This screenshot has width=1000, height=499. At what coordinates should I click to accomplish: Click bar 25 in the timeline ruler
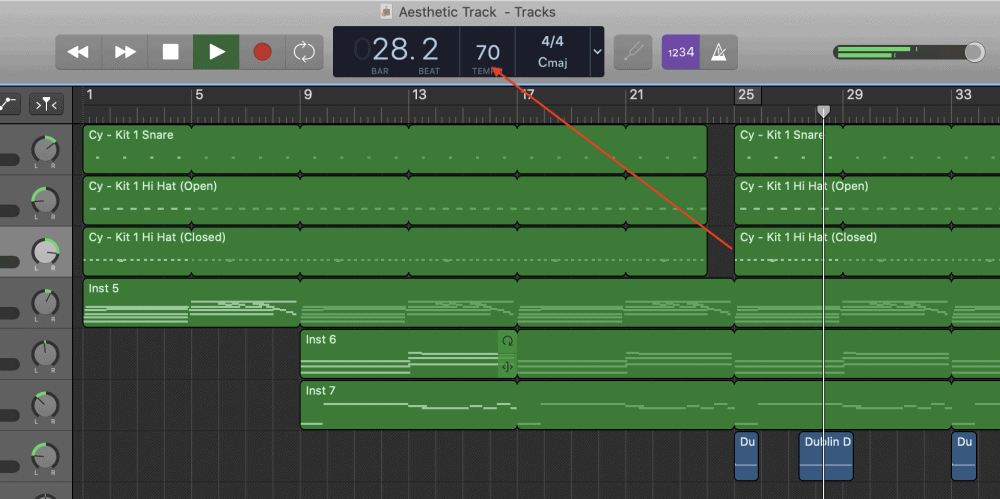point(746,95)
